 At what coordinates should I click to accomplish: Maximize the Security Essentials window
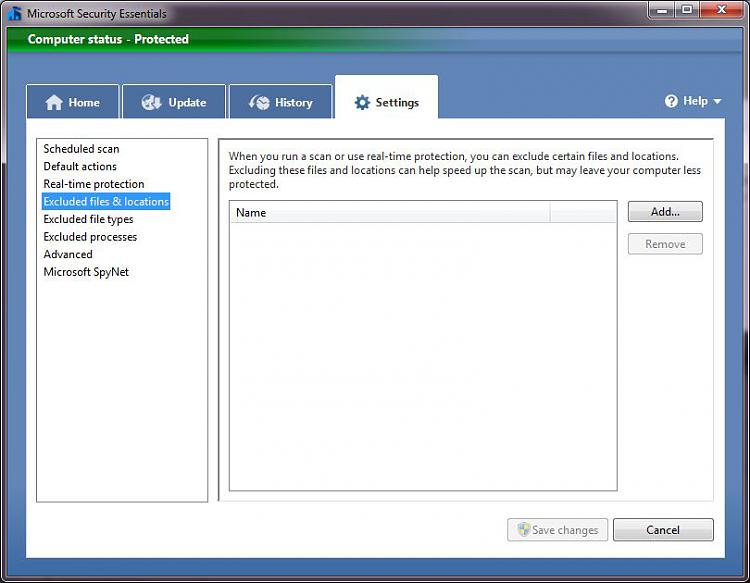687,10
